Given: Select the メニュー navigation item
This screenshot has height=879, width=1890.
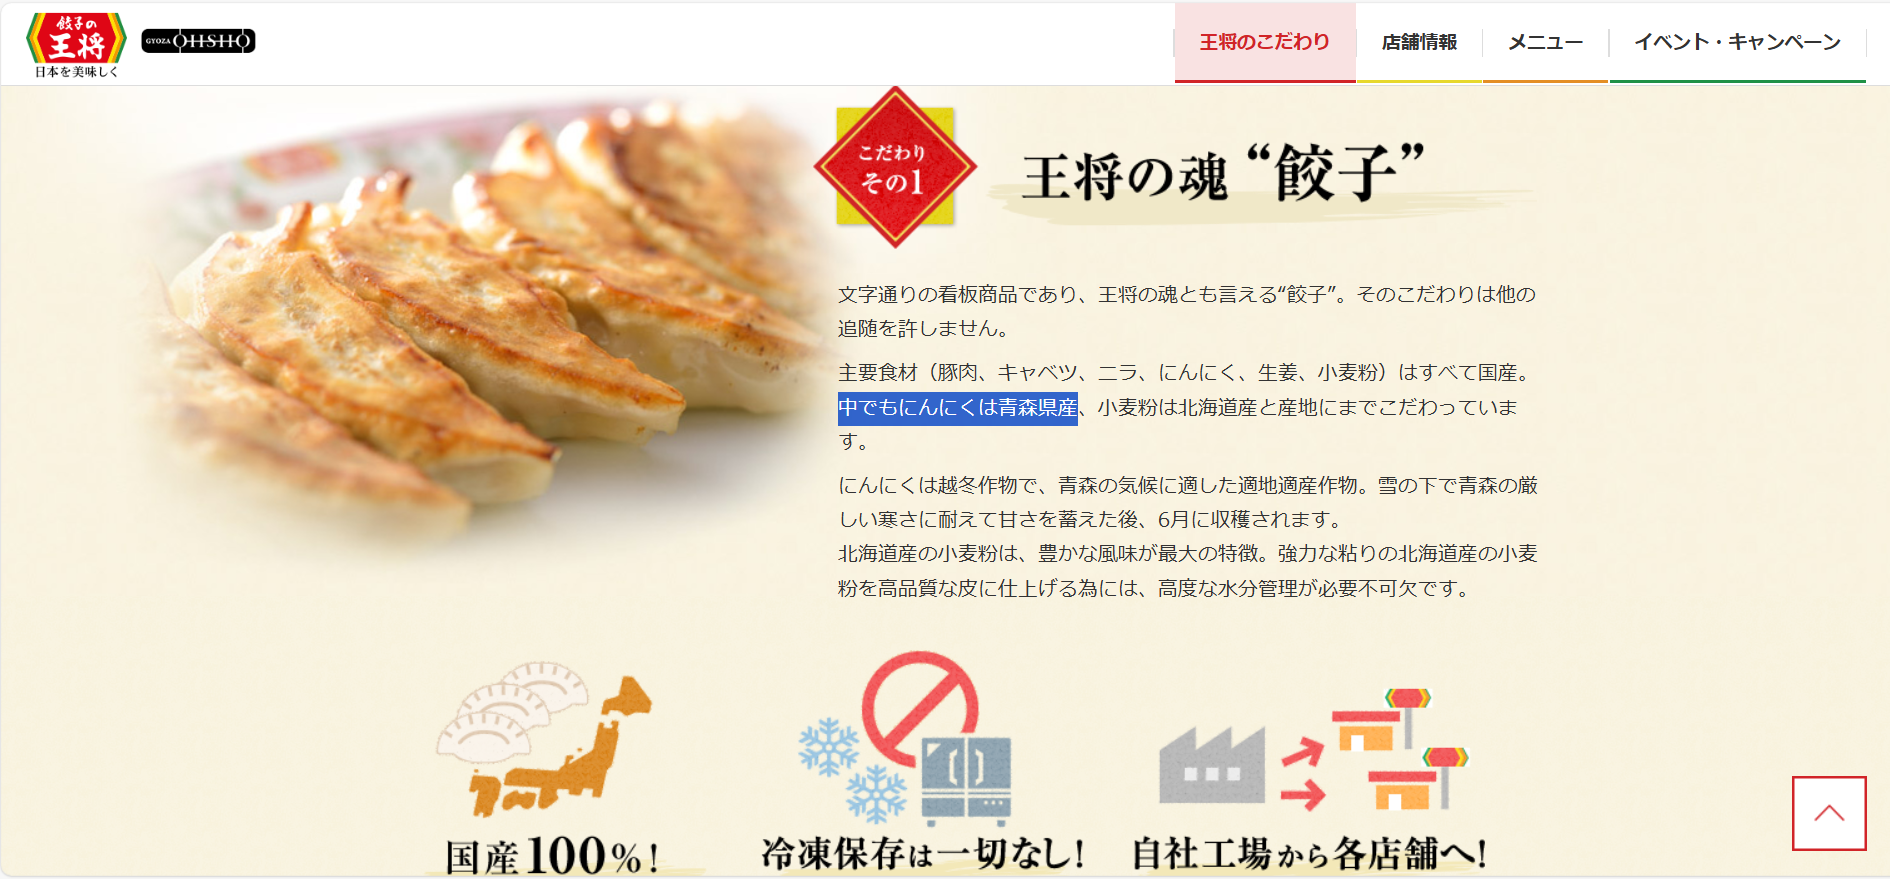Looking at the screenshot, I should 1545,42.
